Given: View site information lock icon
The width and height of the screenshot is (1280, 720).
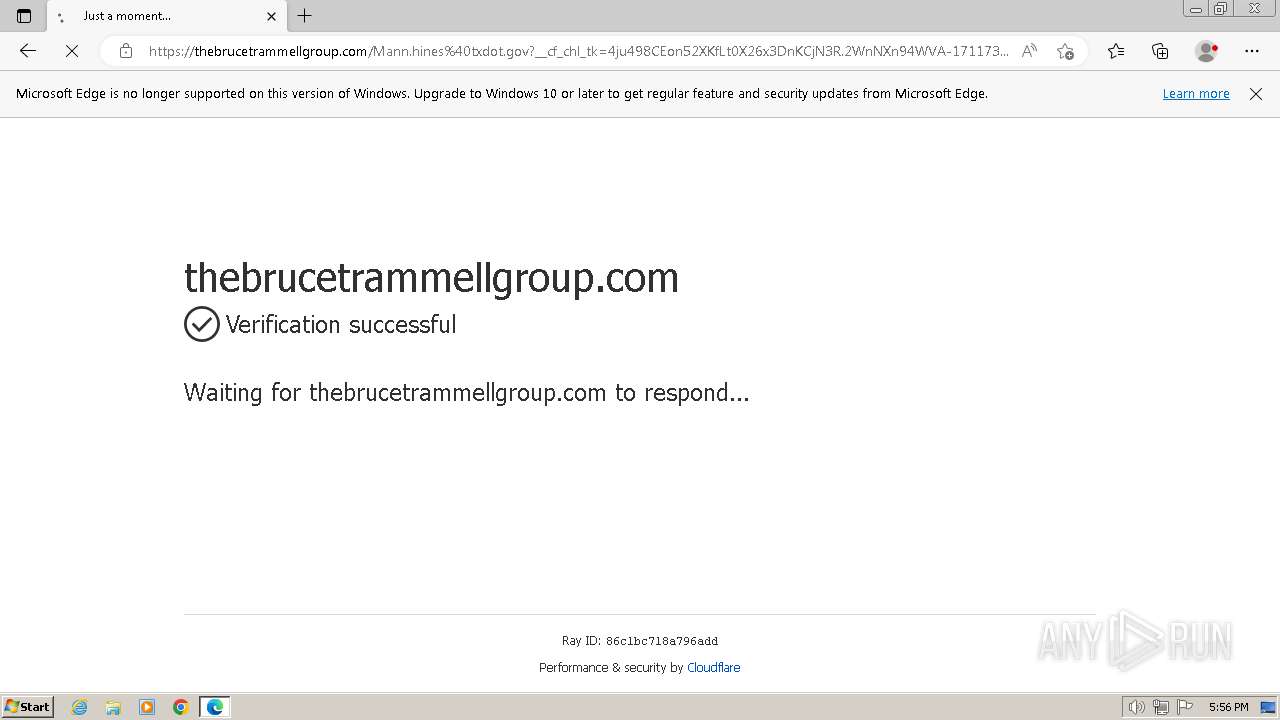Looking at the screenshot, I should (x=126, y=51).
